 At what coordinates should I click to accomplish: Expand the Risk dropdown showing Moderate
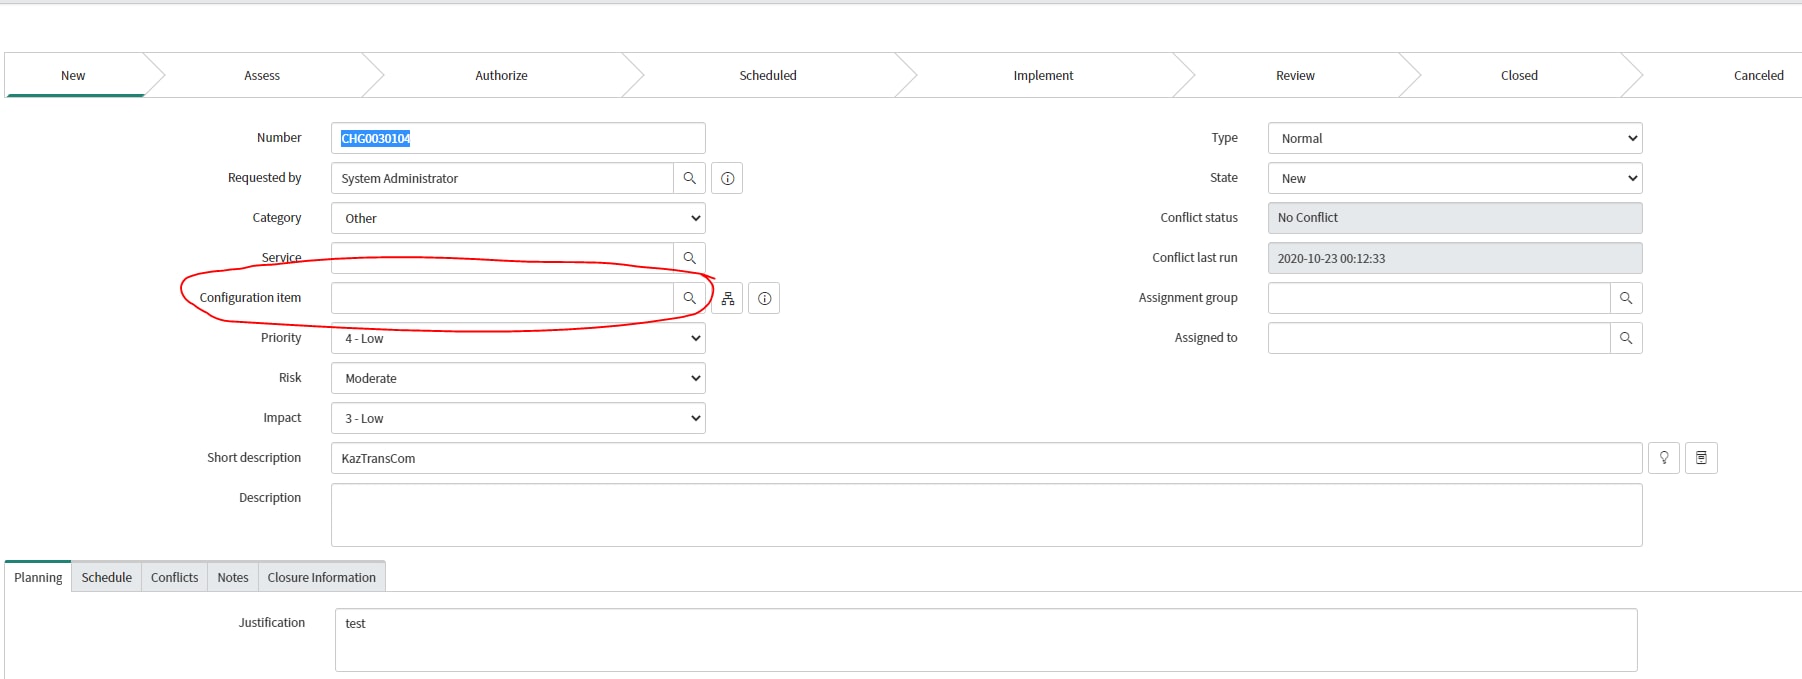518,378
